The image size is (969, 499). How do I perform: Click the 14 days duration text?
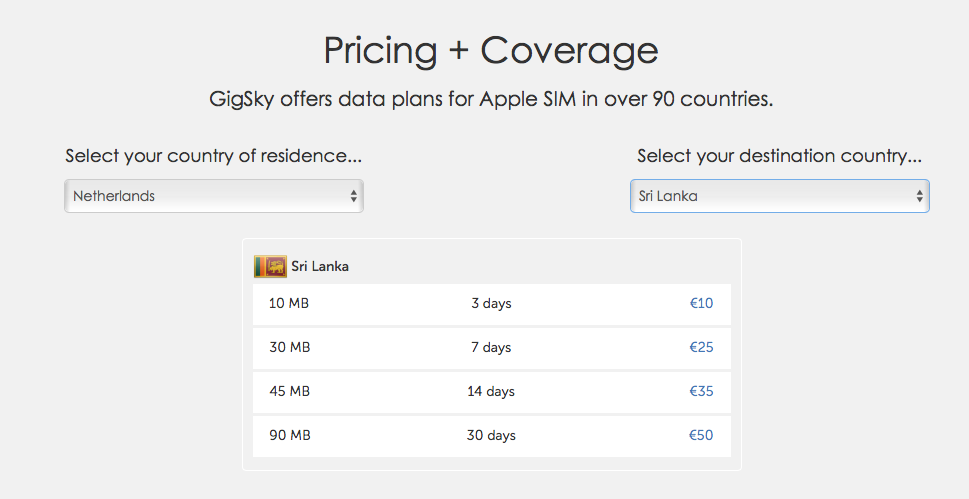pos(491,391)
